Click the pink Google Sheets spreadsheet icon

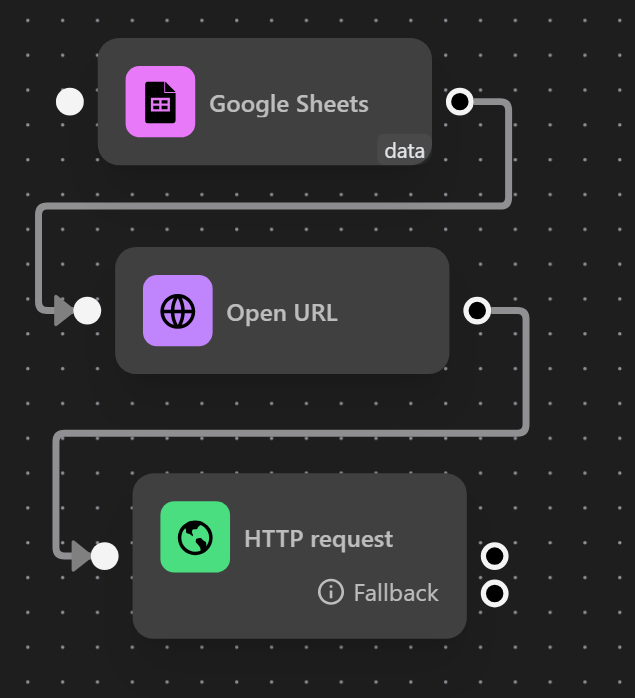point(160,101)
